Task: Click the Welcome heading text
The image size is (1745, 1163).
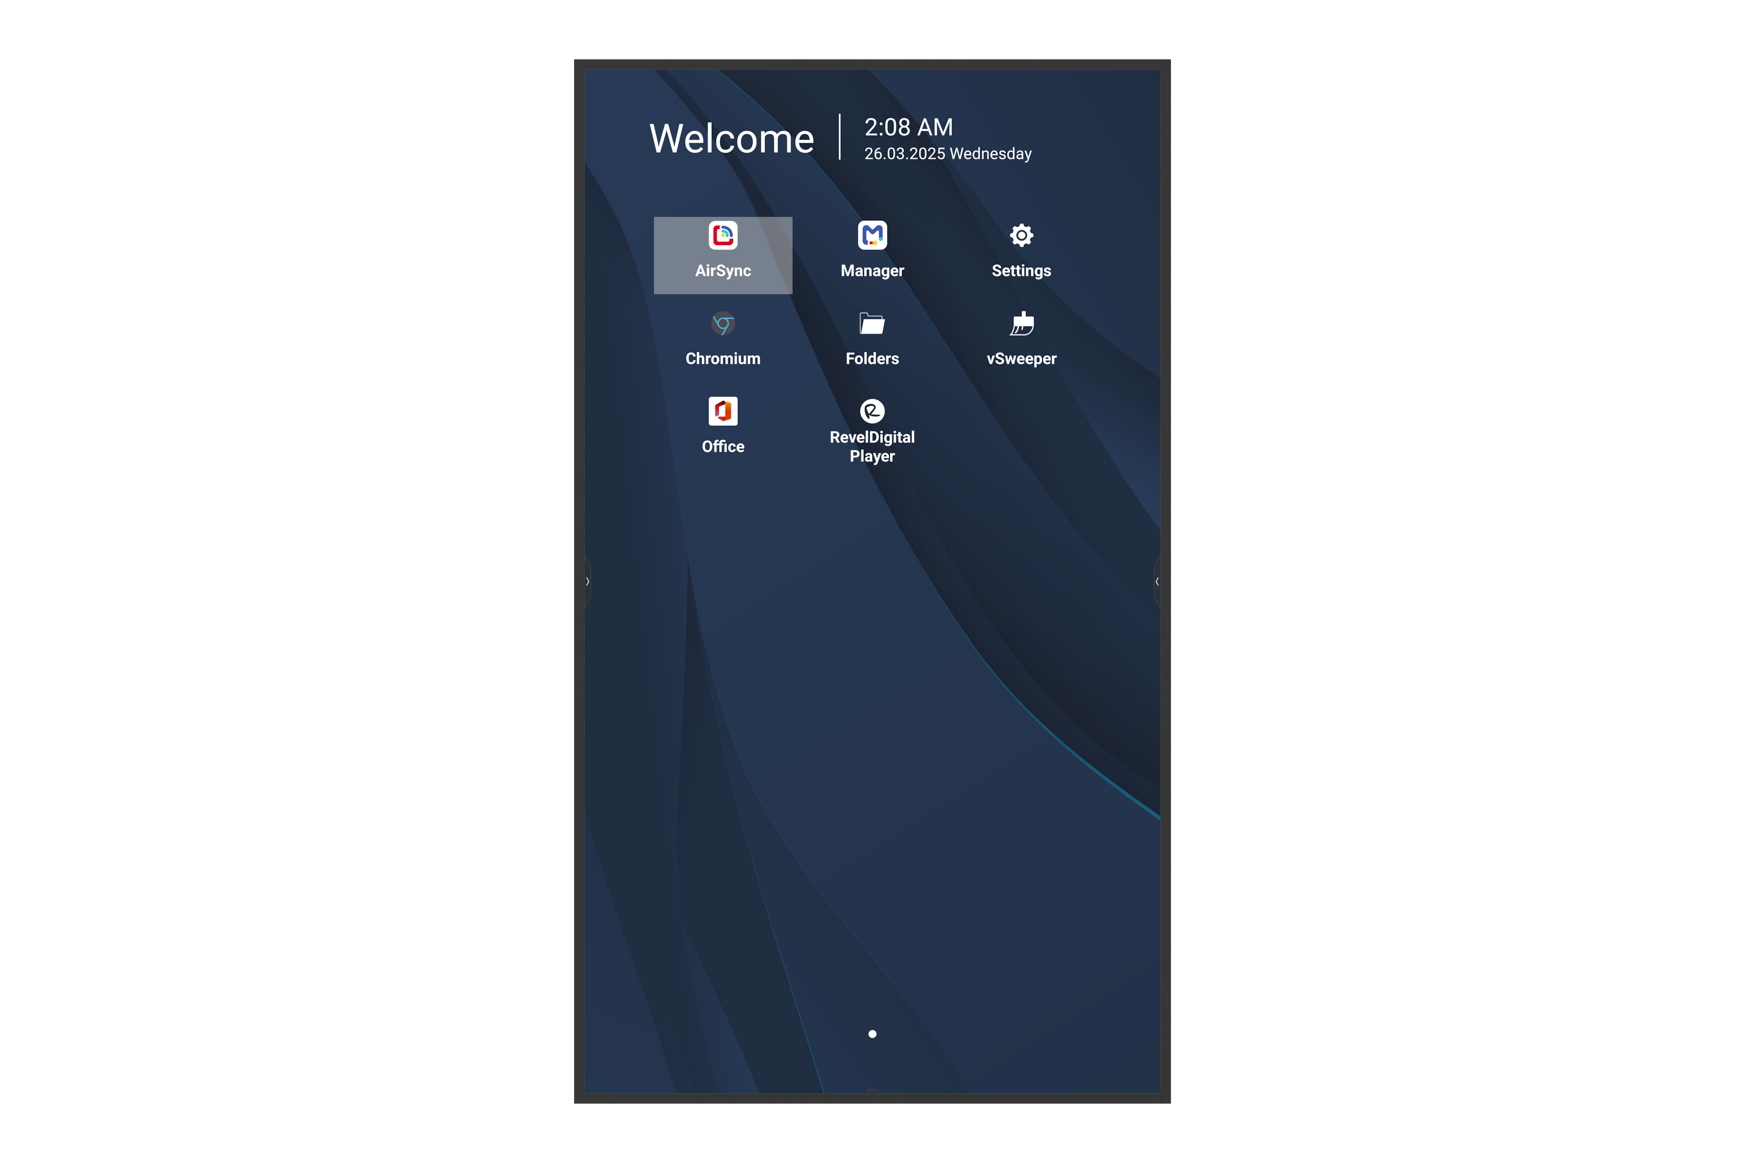Action: (731, 139)
